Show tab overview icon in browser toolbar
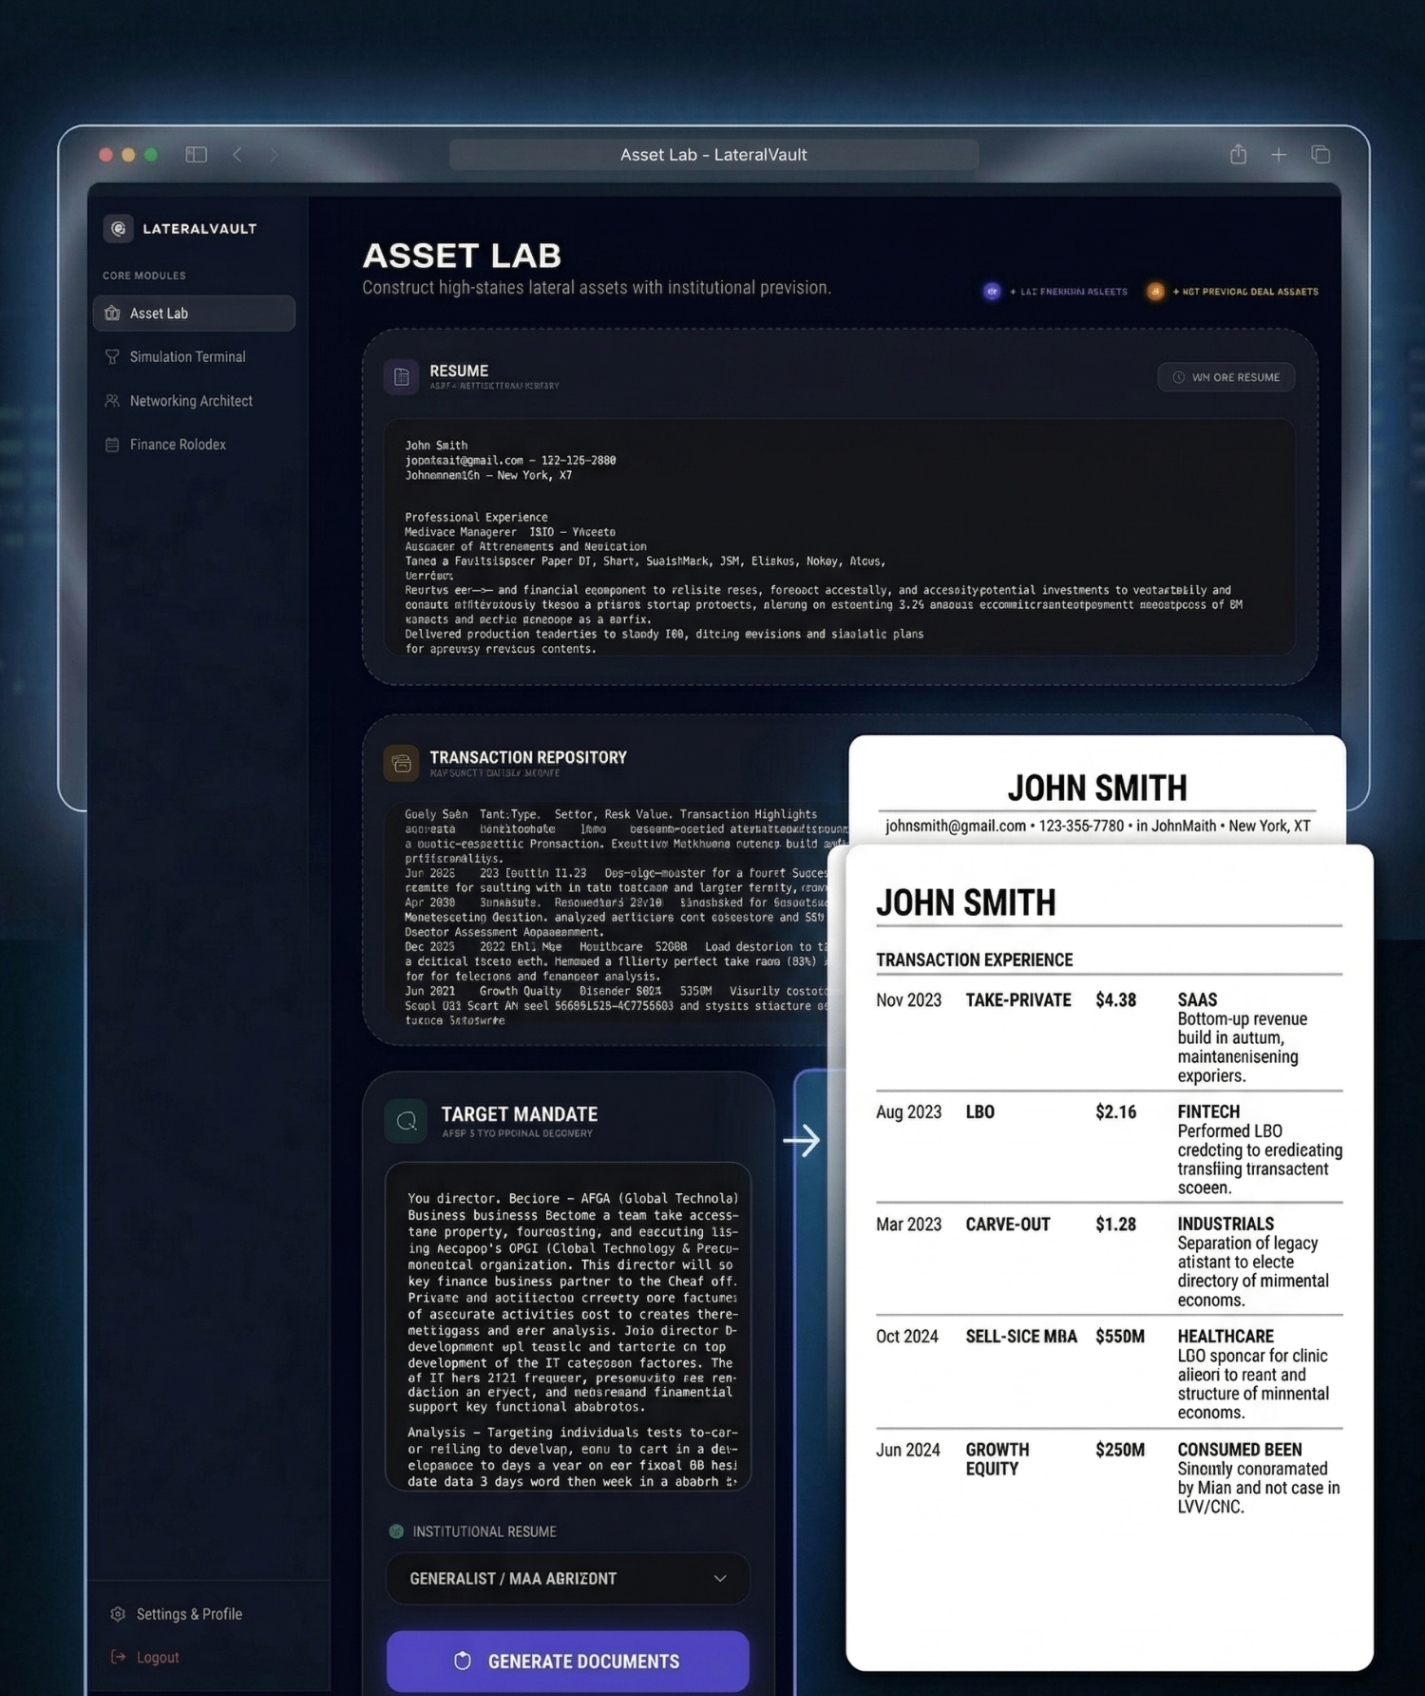 (1321, 154)
